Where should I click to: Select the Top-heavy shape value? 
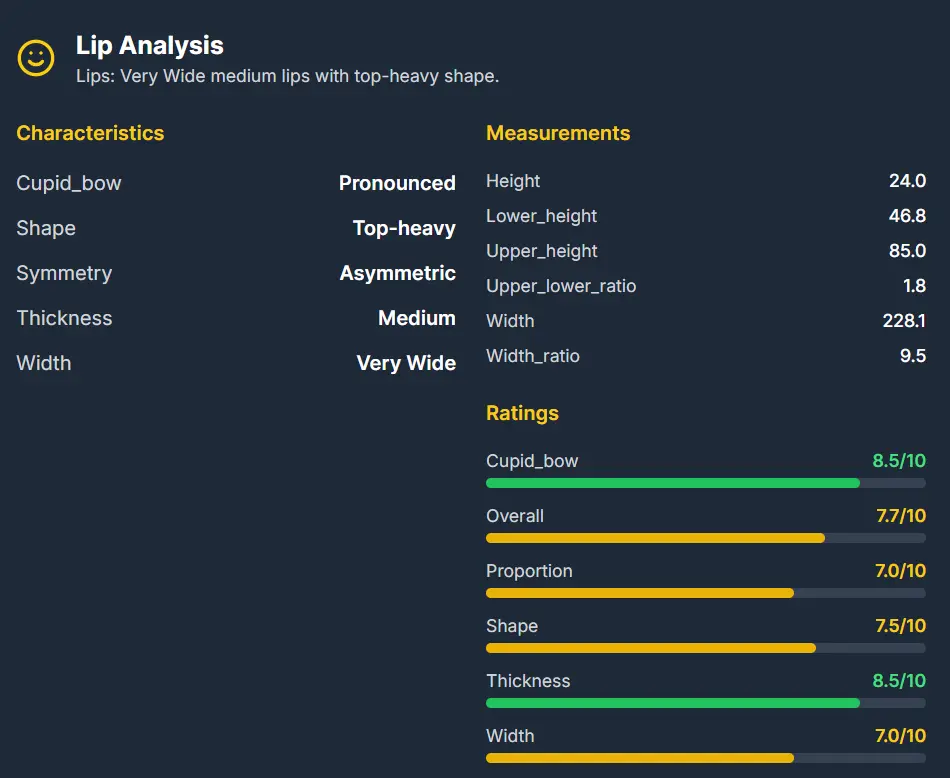click(404, 228)
